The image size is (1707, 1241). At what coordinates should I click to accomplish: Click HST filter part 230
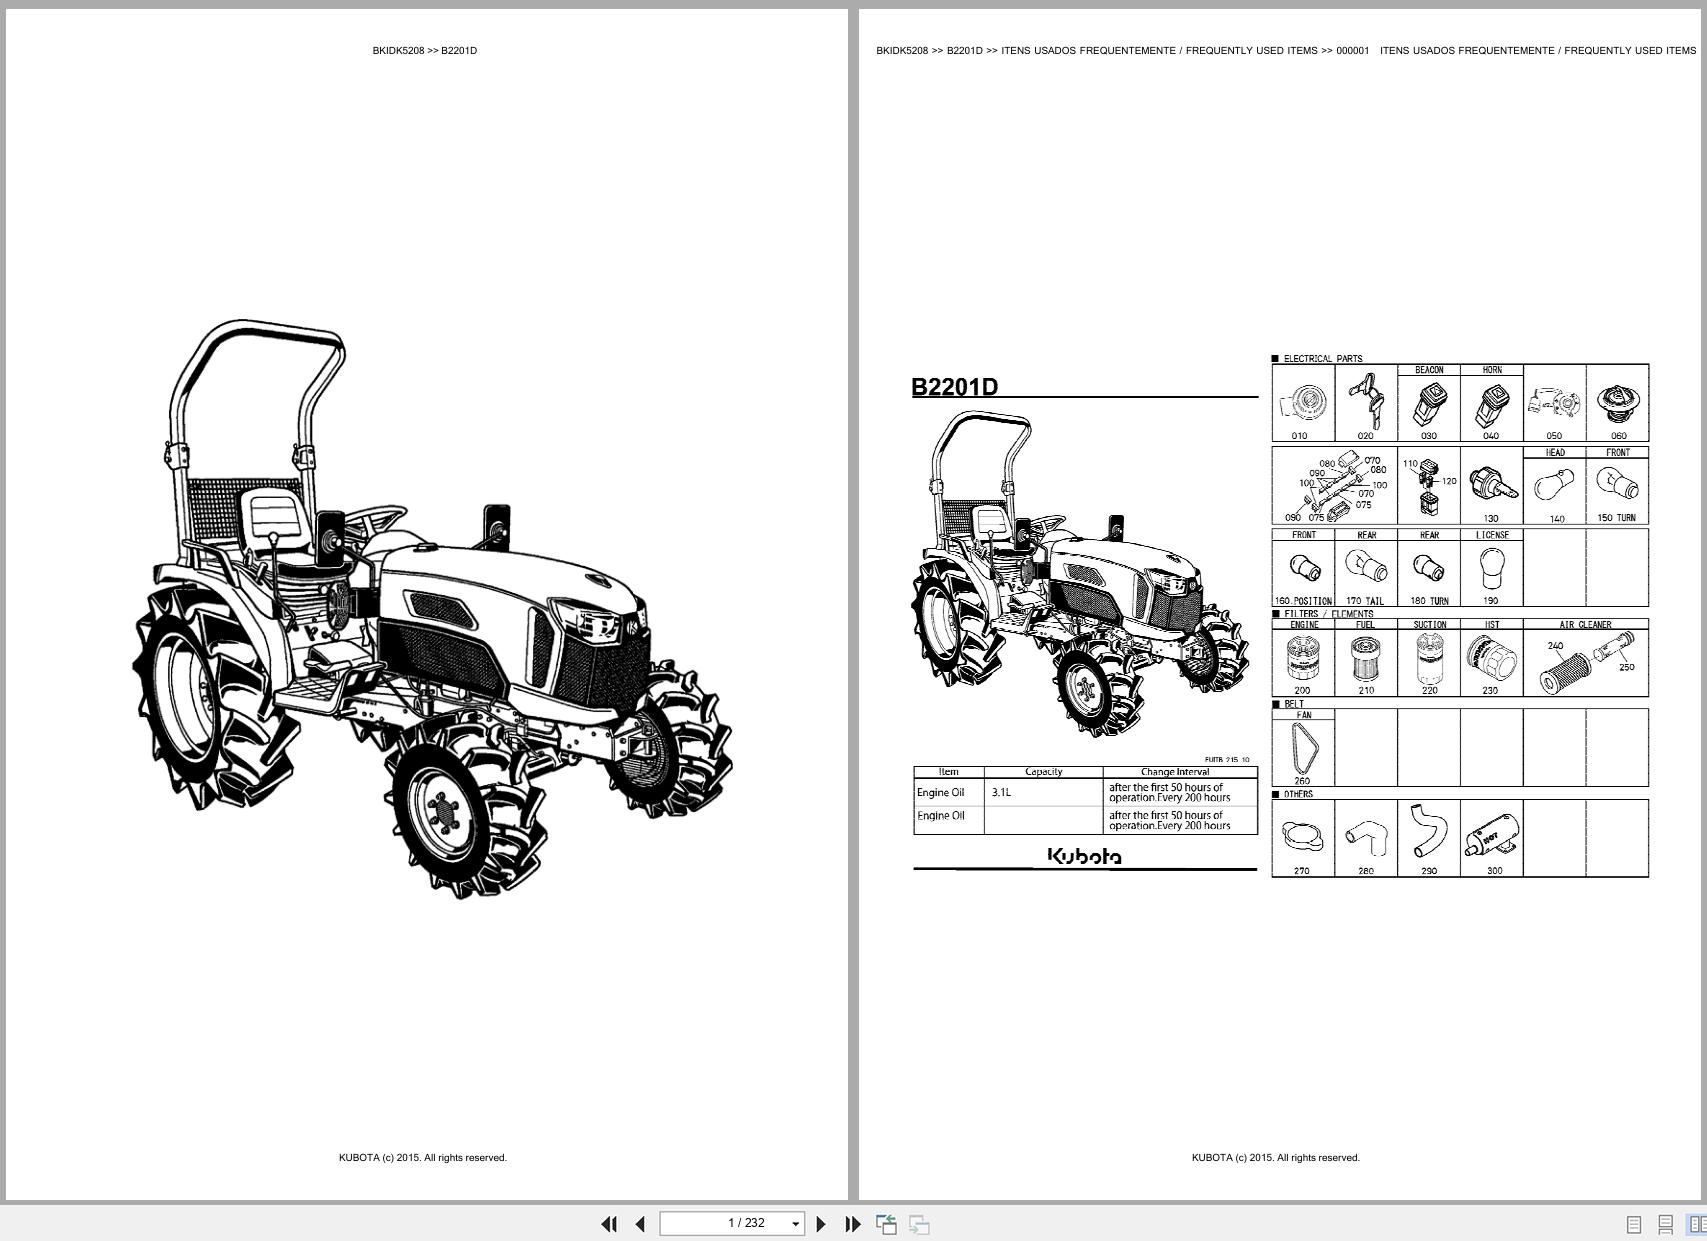[x=1491, y=658]
